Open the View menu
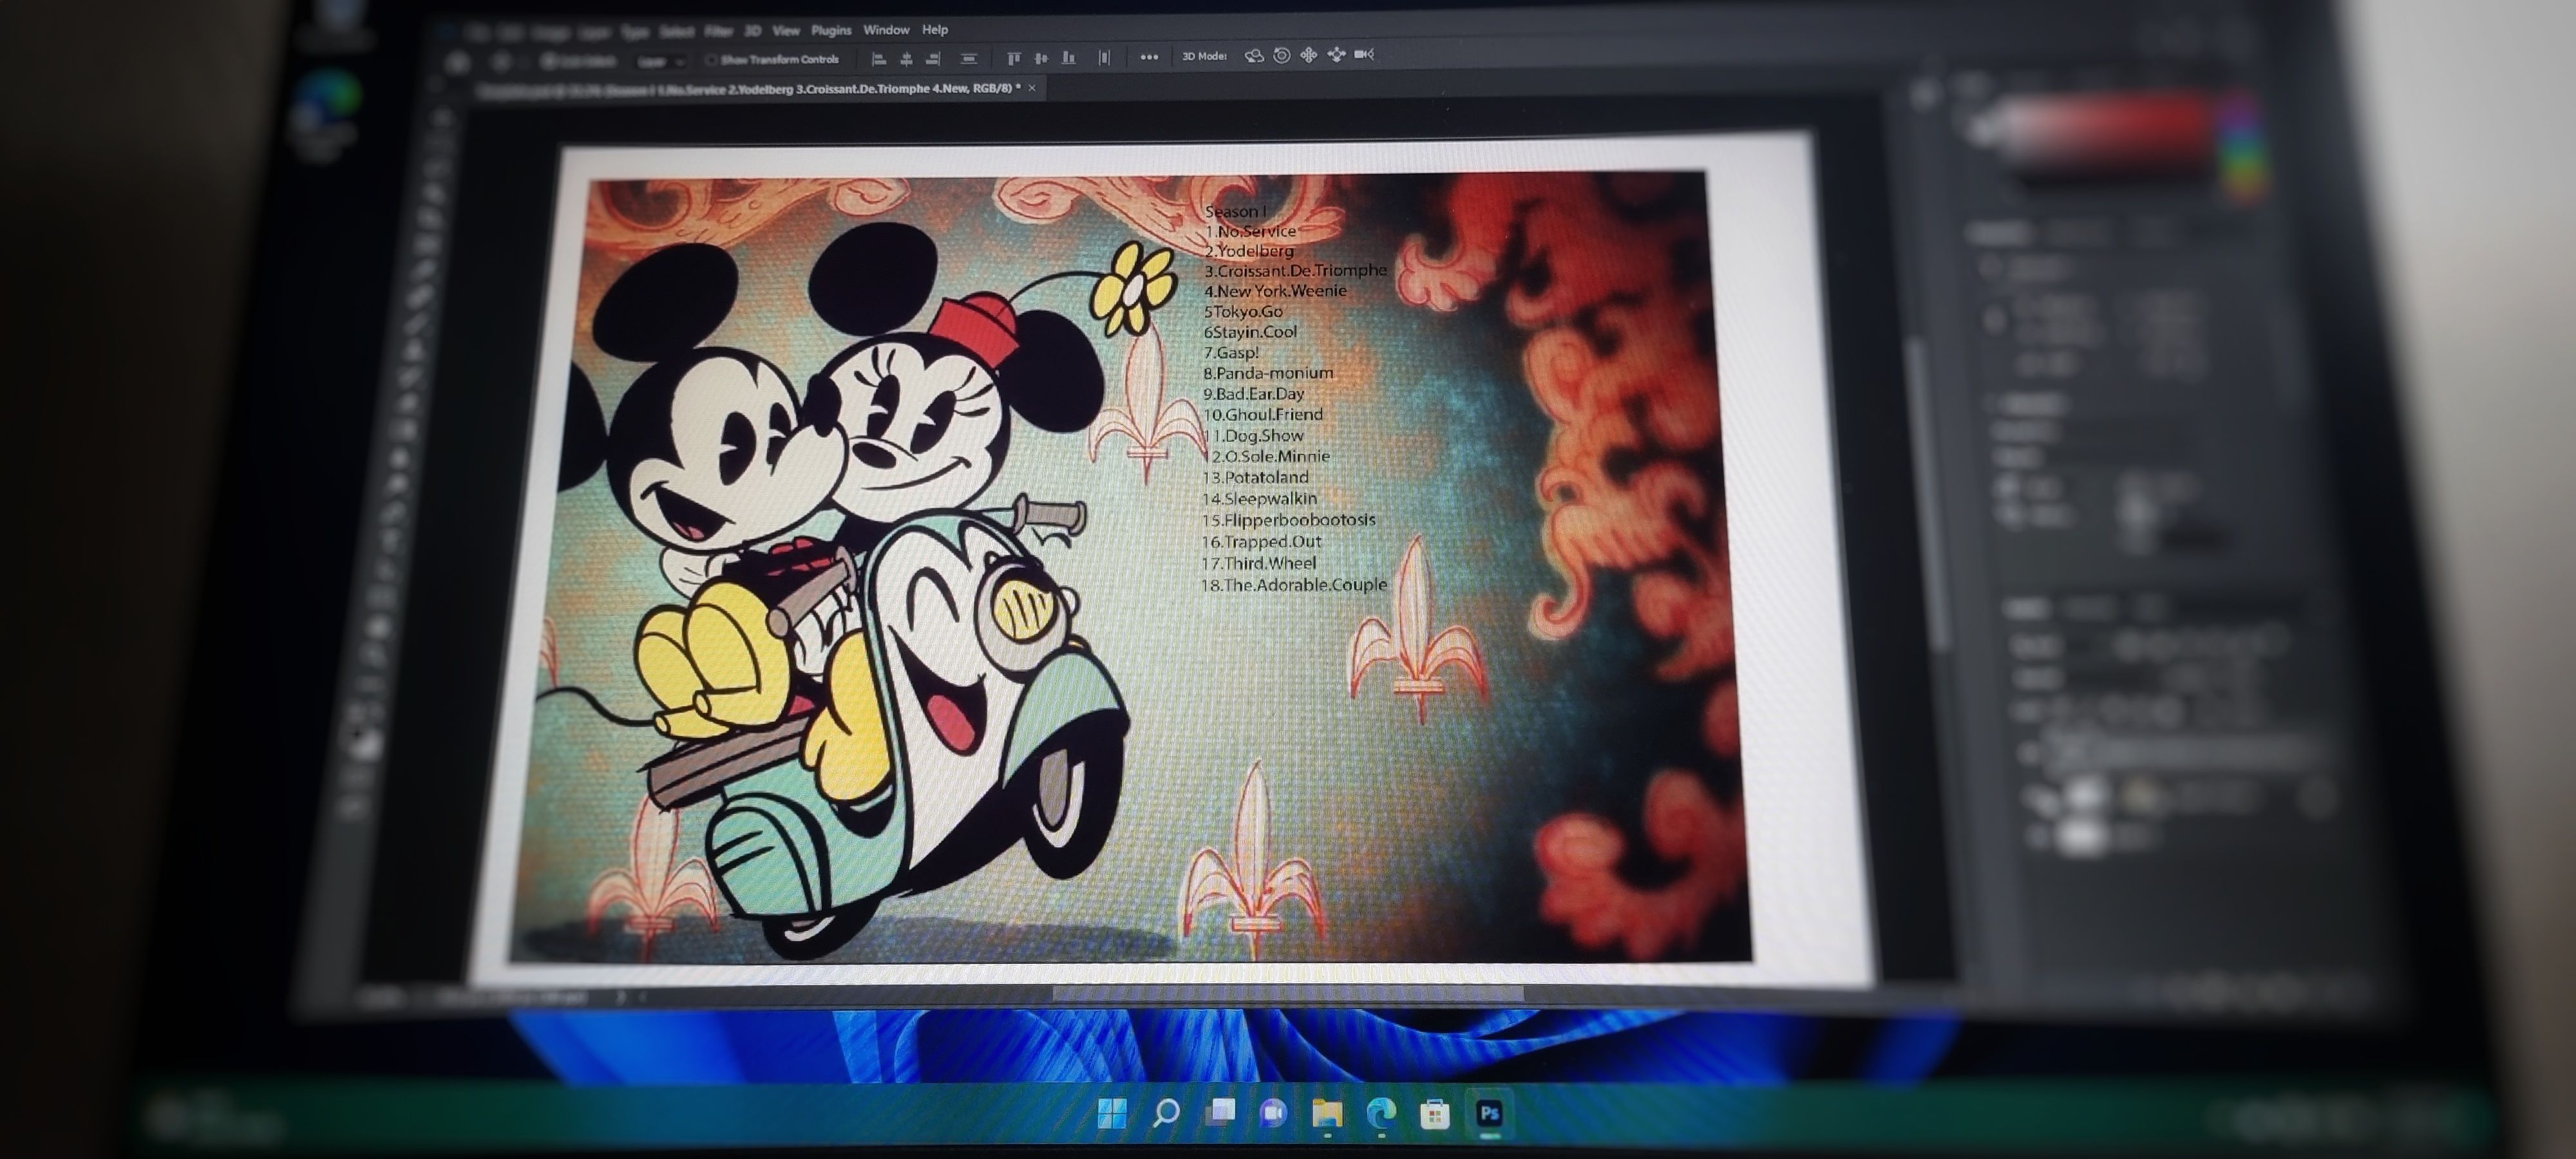This screenshot has width=2576, height=1159. click(x=786, y=31)
